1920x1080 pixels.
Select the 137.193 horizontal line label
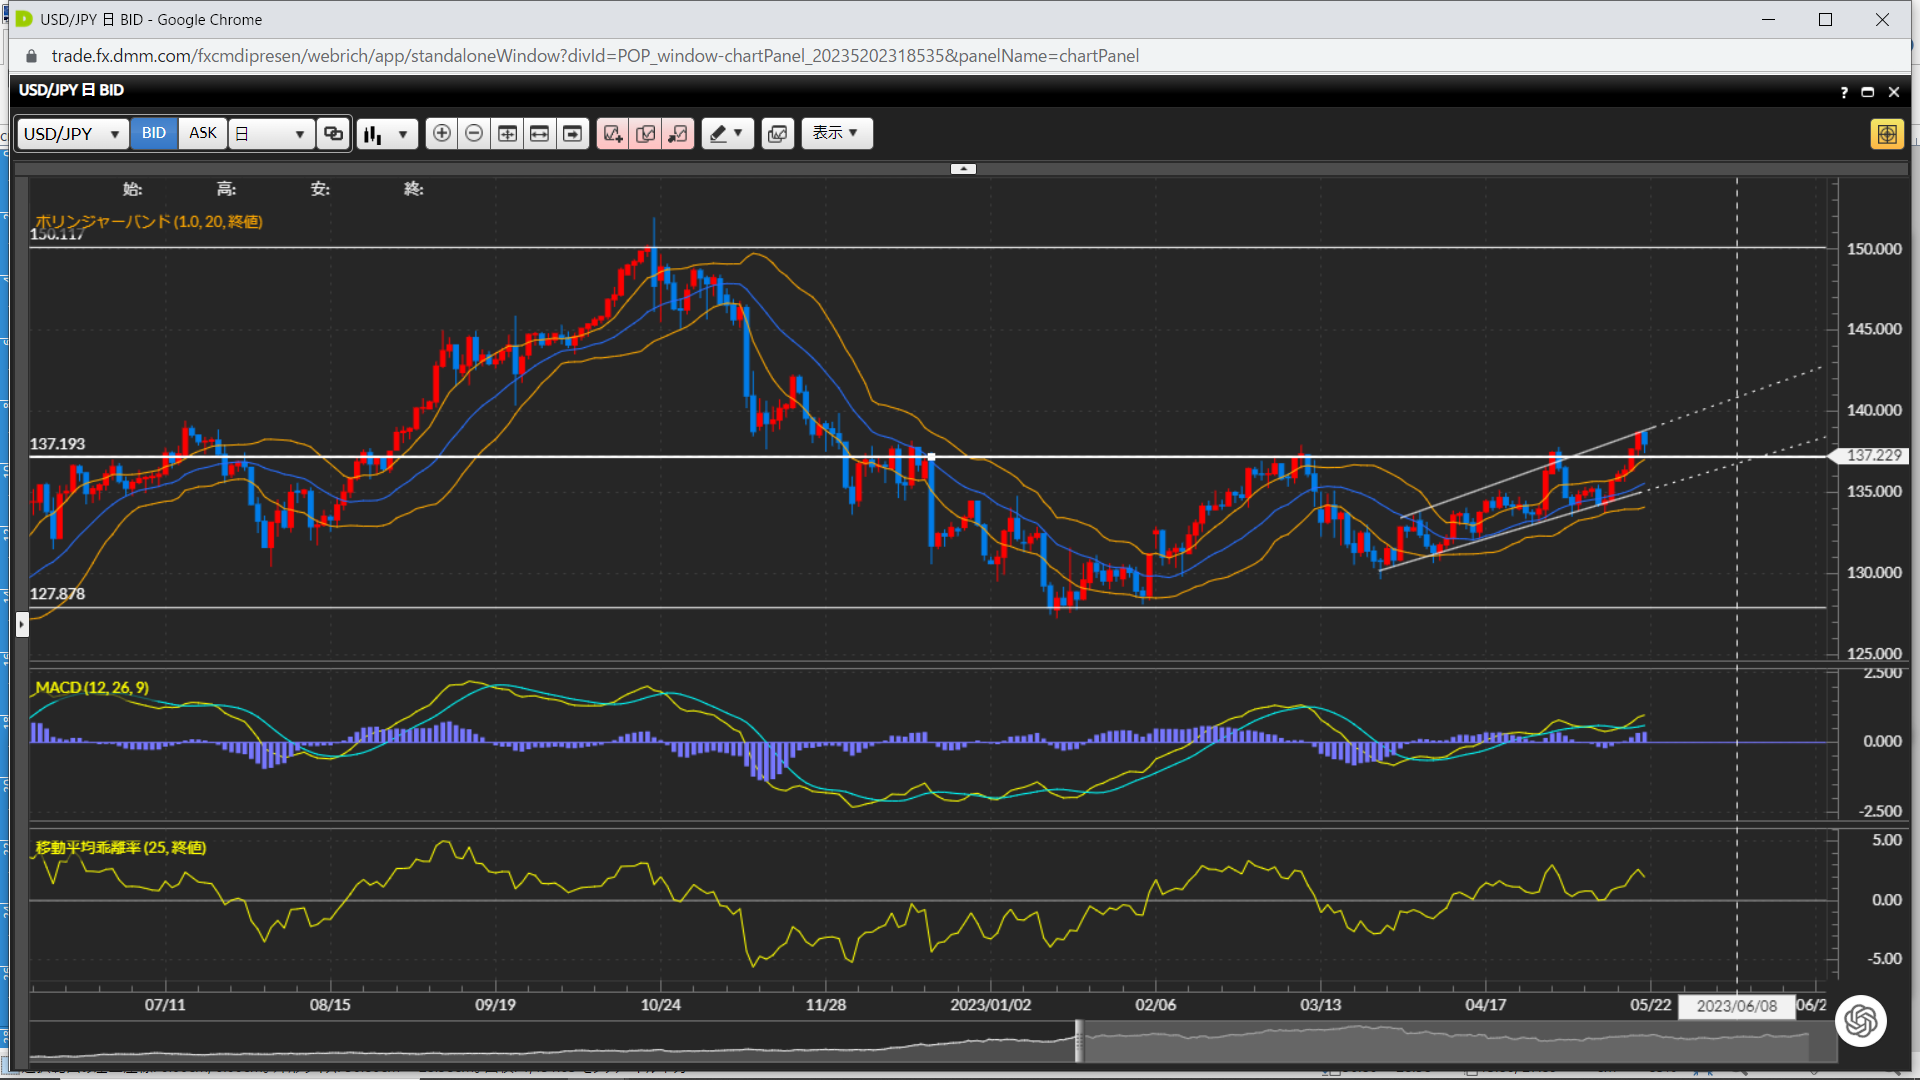tap(58, 444)
